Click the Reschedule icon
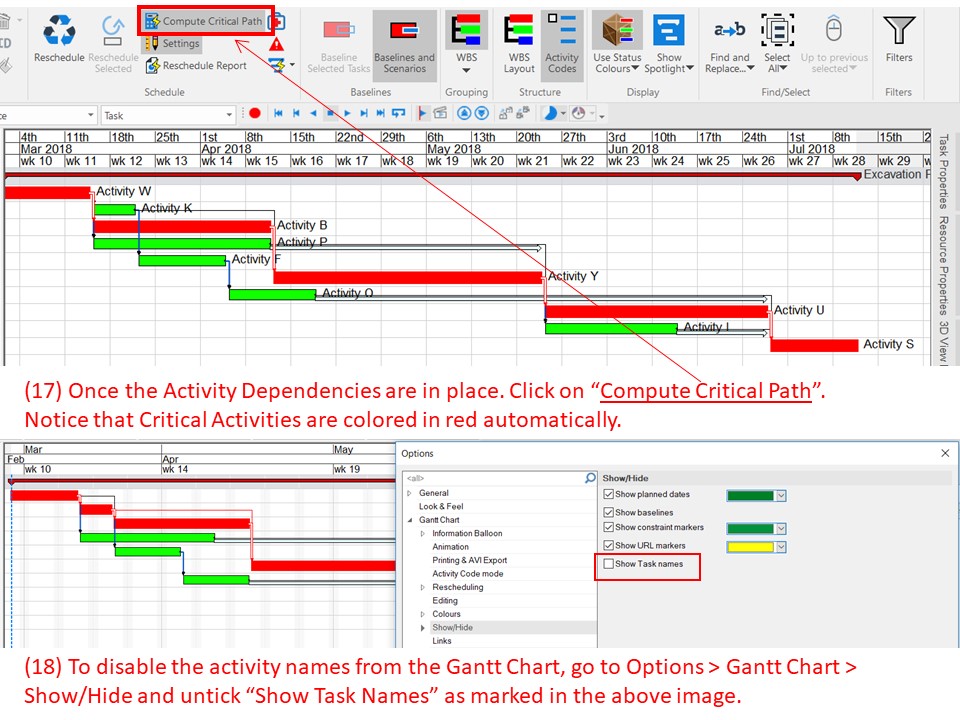This screenshot has width=960, height=720. point(59,40)
